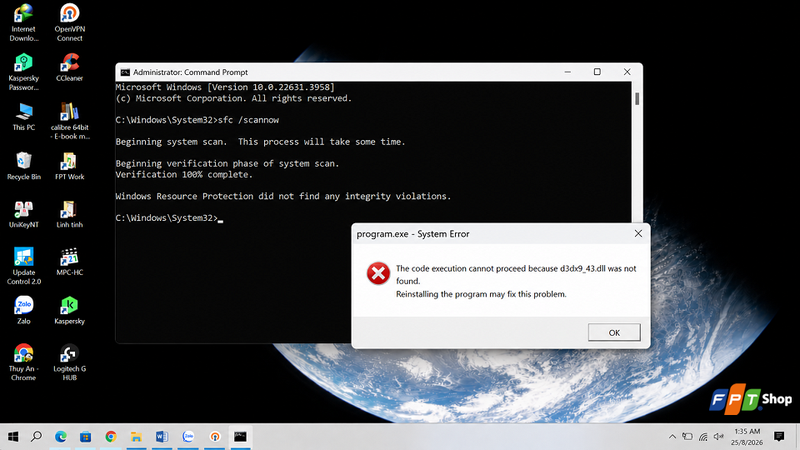Switch to Word in the taskbar
The width and height of the screenshot is (800, 450).
(x=162, y=437)
